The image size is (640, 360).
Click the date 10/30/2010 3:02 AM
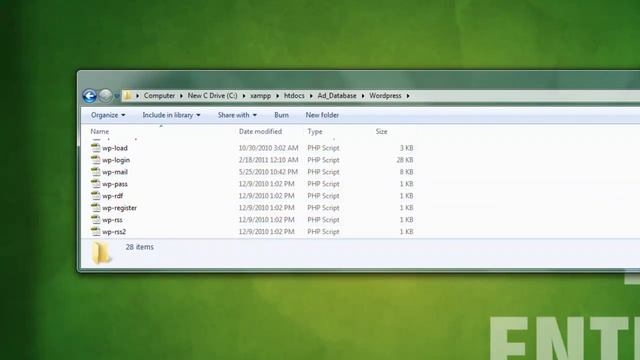269,148
